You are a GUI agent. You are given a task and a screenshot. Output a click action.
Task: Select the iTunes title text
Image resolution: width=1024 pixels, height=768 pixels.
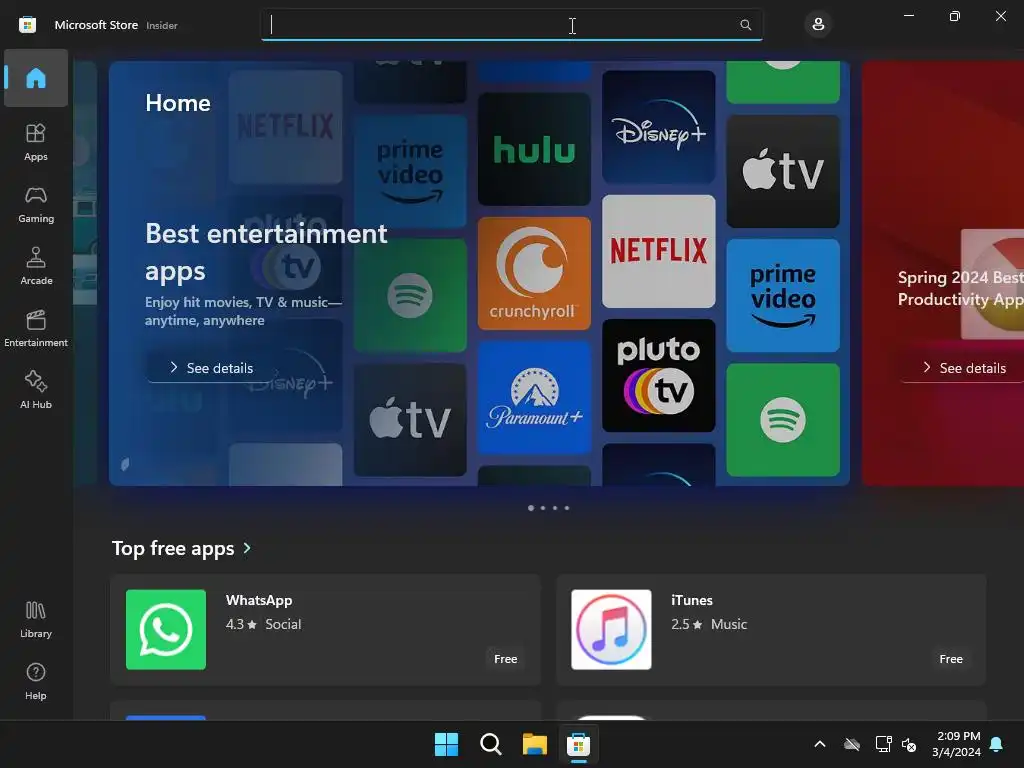[692, 600]
